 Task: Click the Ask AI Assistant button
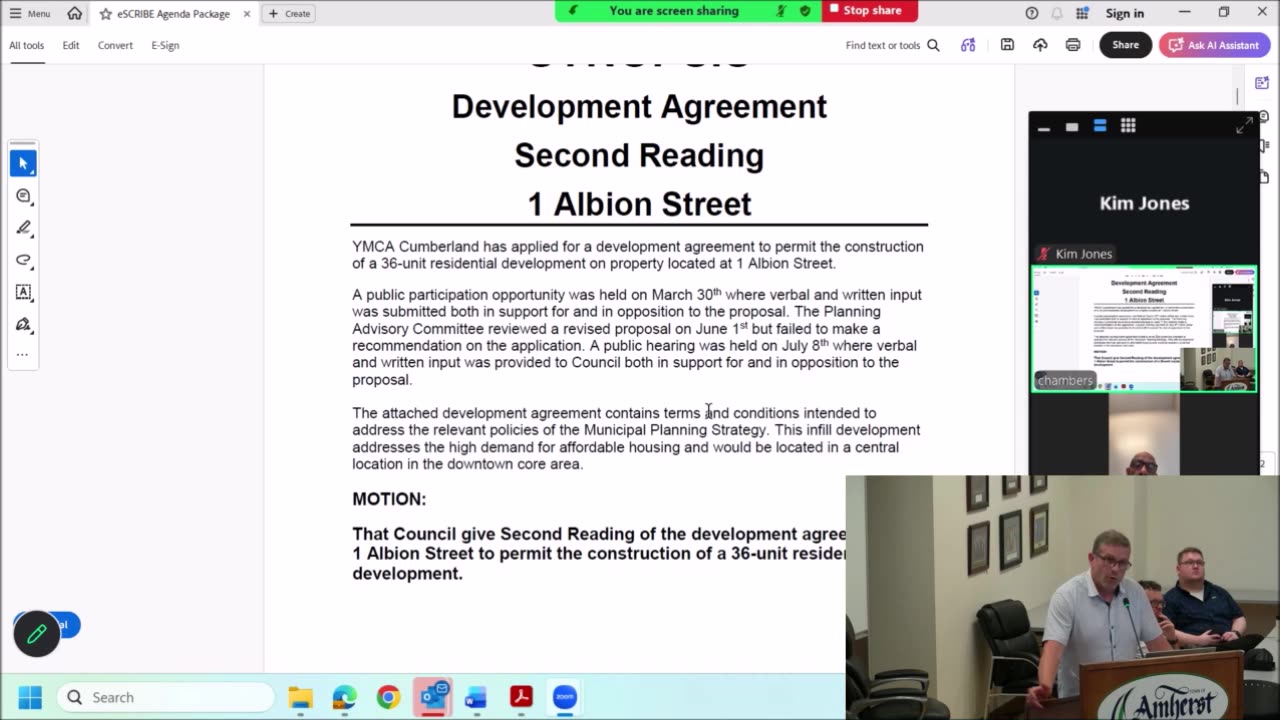click(1214, 45)
